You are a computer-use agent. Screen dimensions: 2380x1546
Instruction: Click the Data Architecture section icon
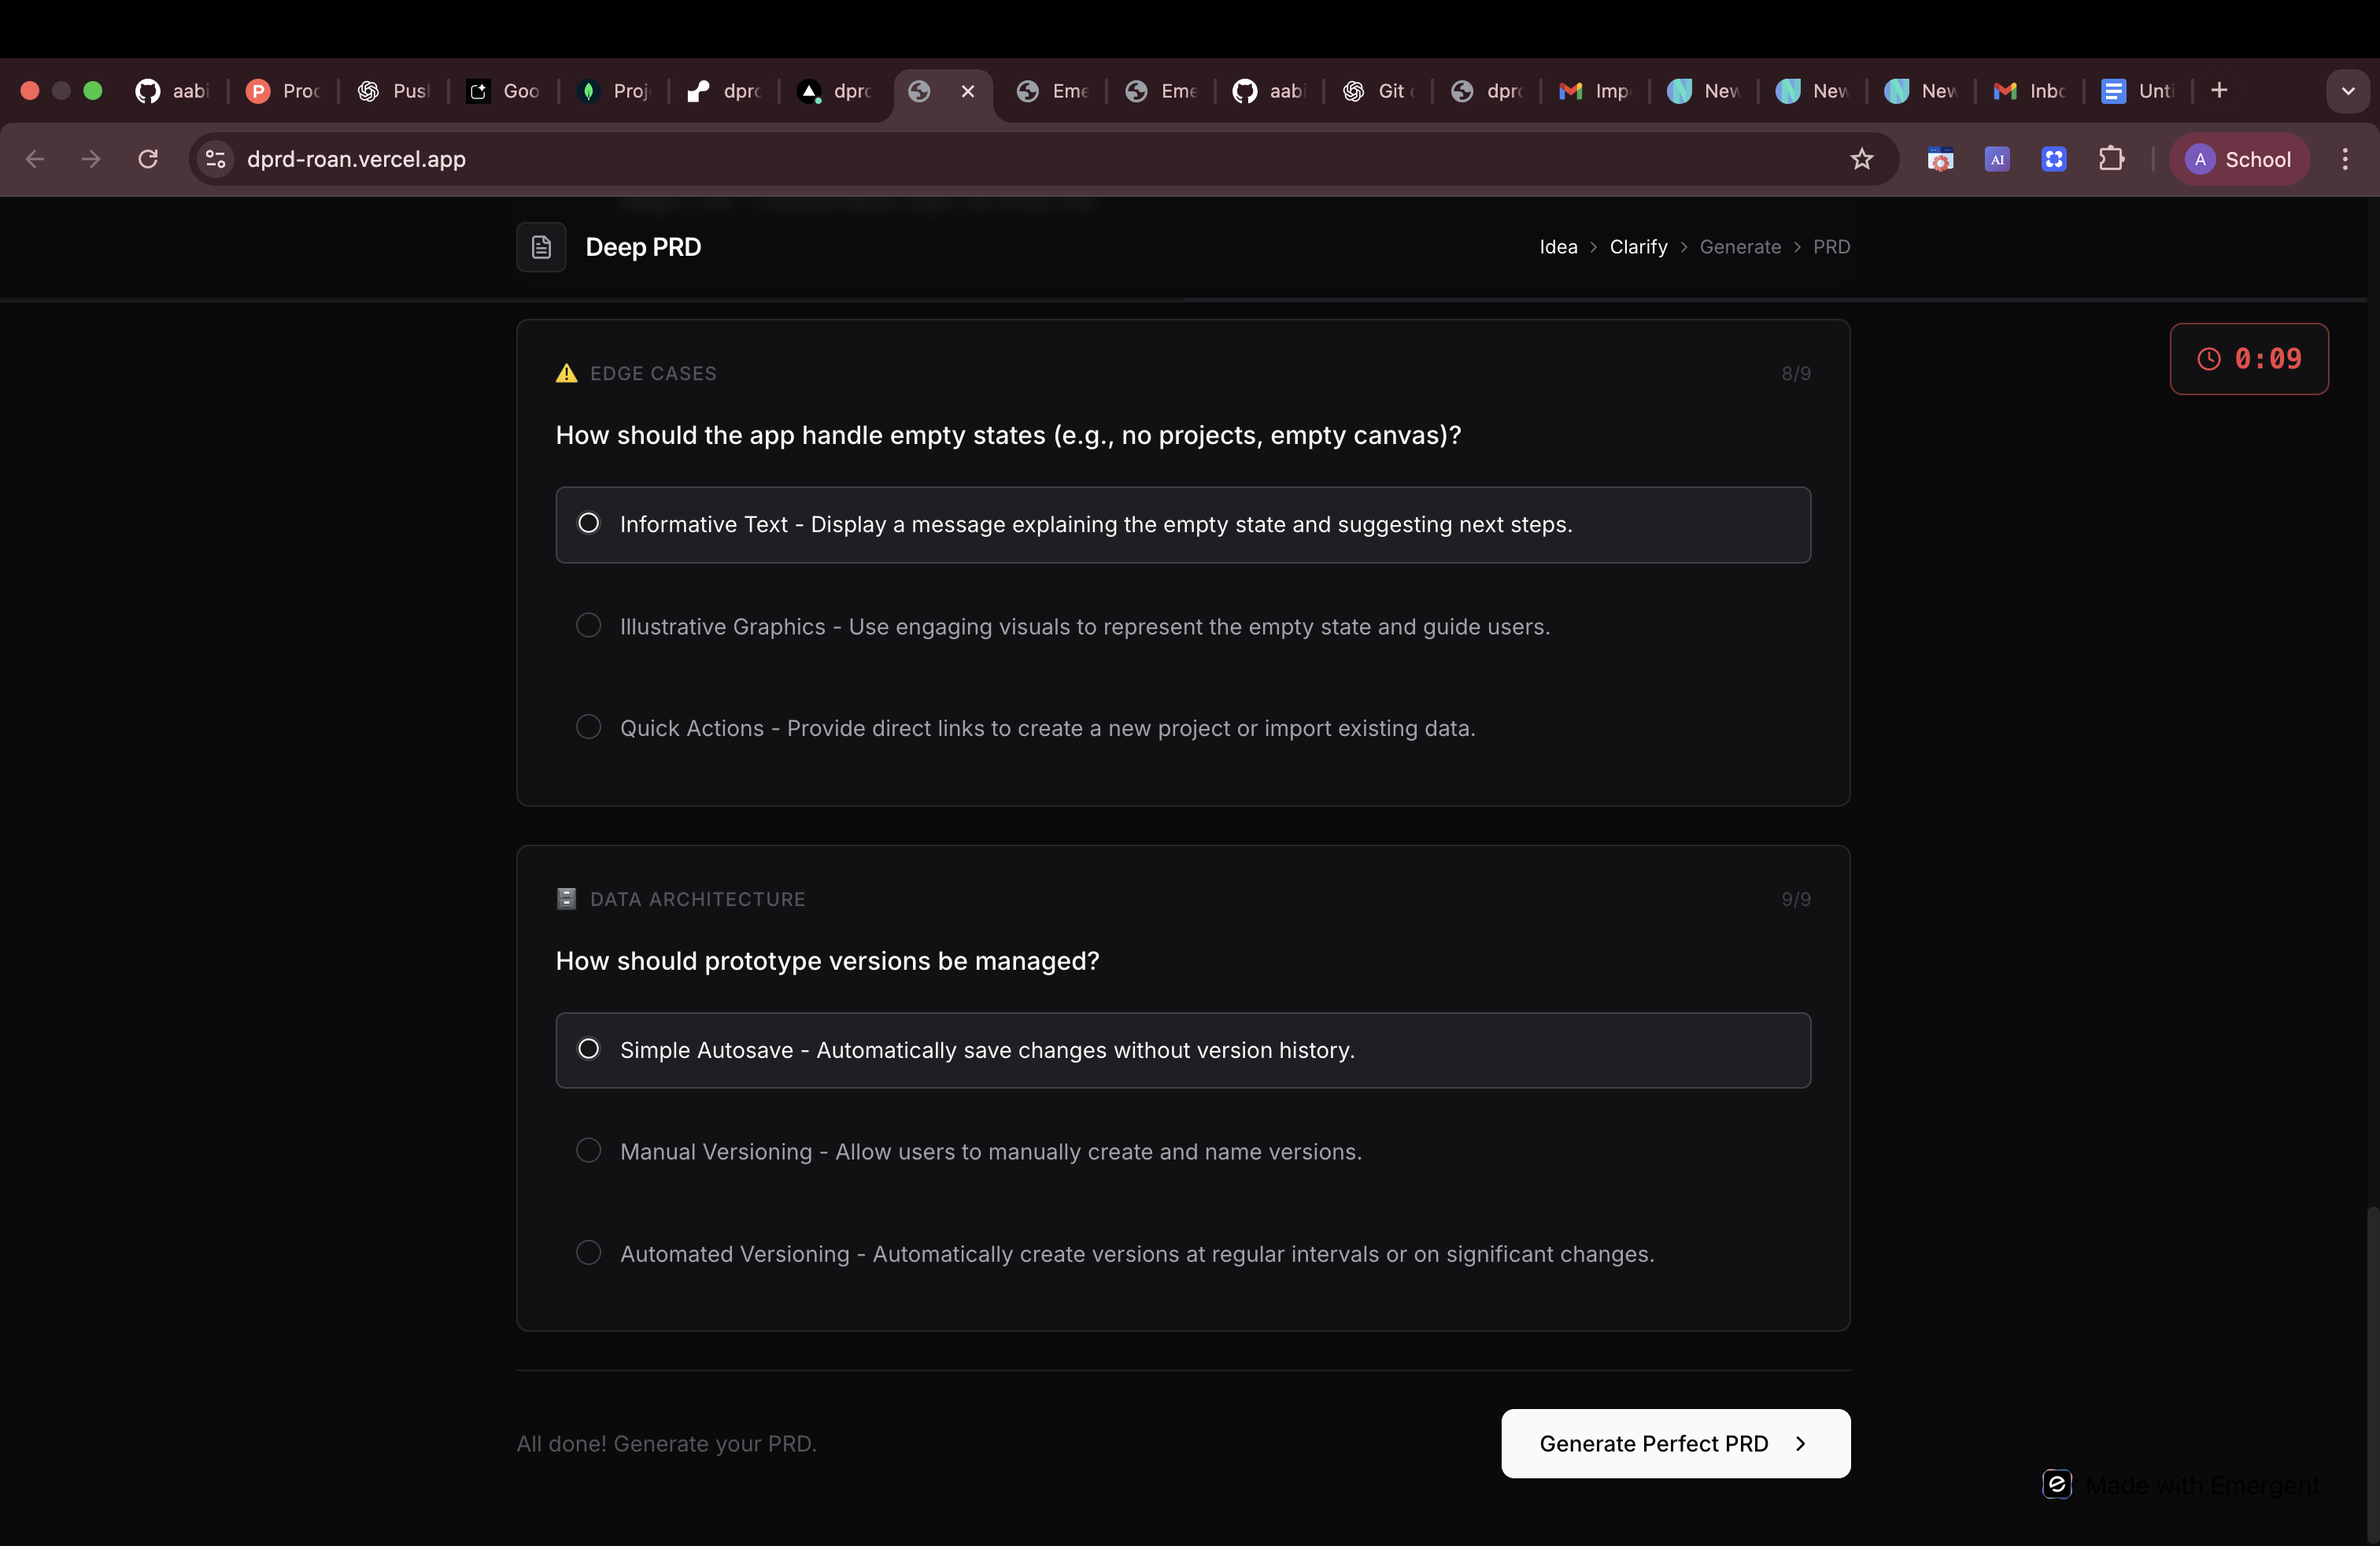pos(565,898)
